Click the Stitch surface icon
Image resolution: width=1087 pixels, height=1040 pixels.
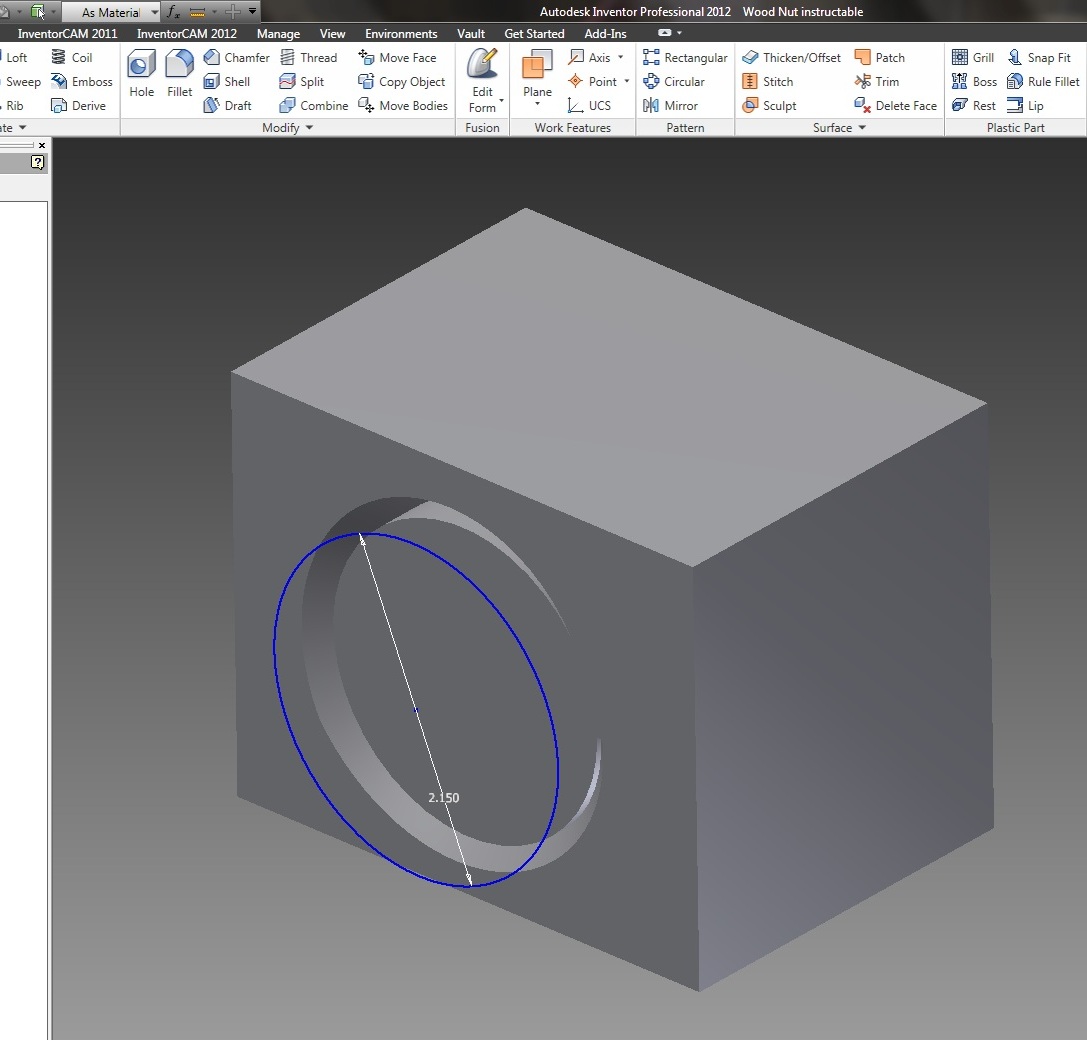[750, 82]
